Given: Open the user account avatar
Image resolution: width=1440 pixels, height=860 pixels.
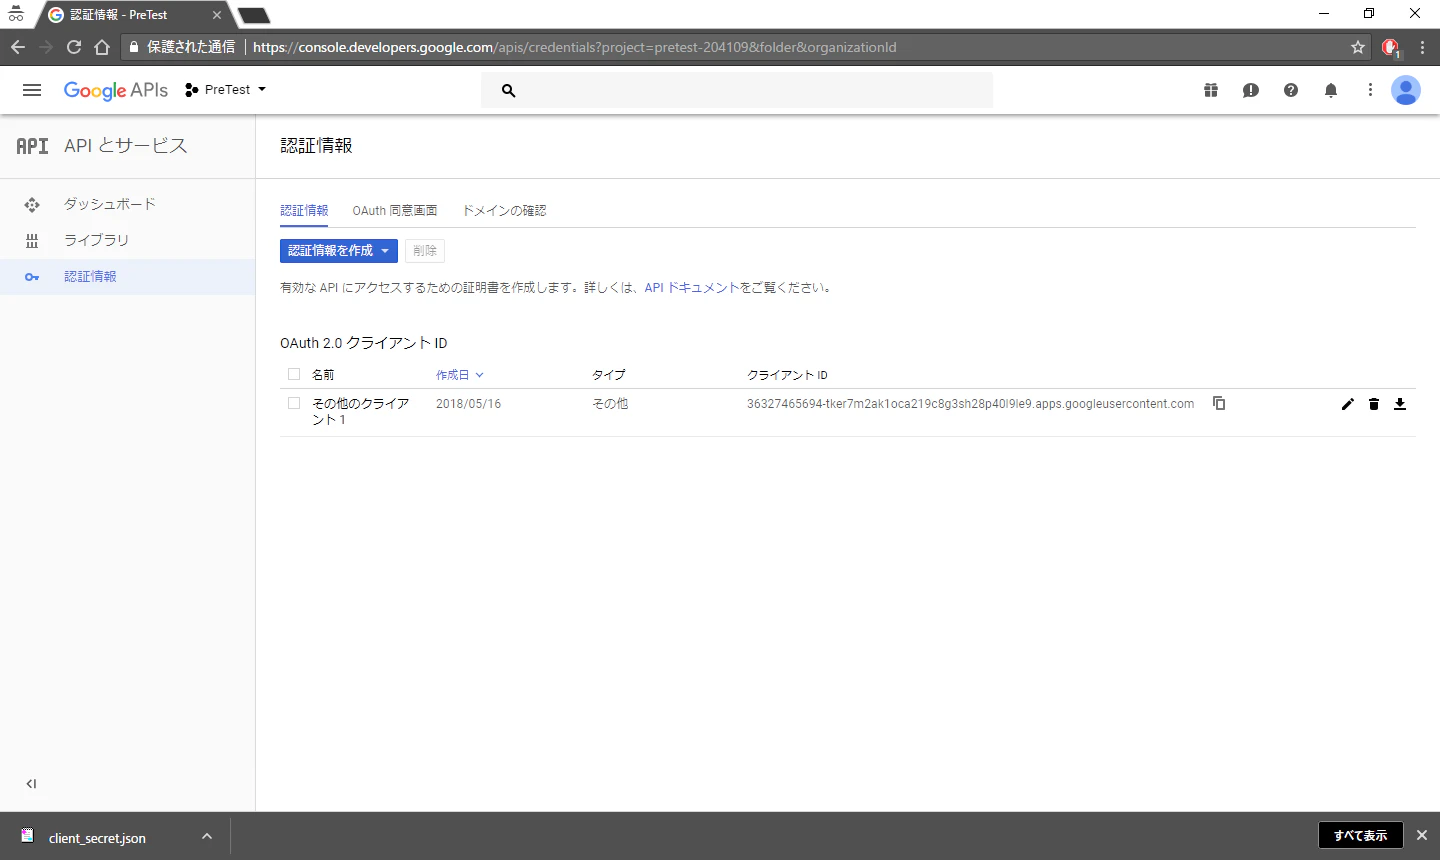Looking at the screenshot, I should coord(1406,90).
